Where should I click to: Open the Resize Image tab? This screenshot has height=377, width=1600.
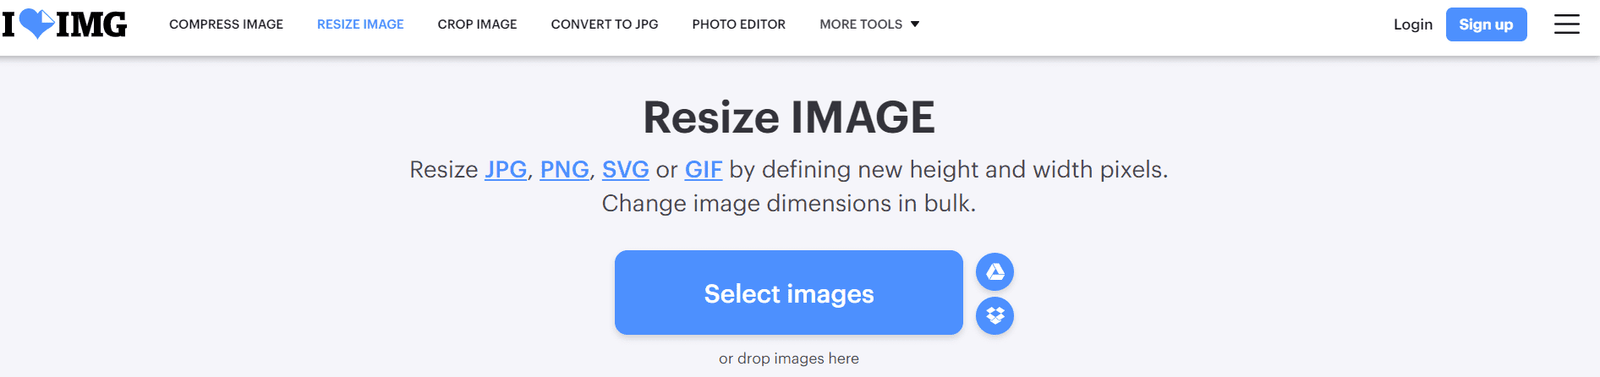click(x=360, y=24)
